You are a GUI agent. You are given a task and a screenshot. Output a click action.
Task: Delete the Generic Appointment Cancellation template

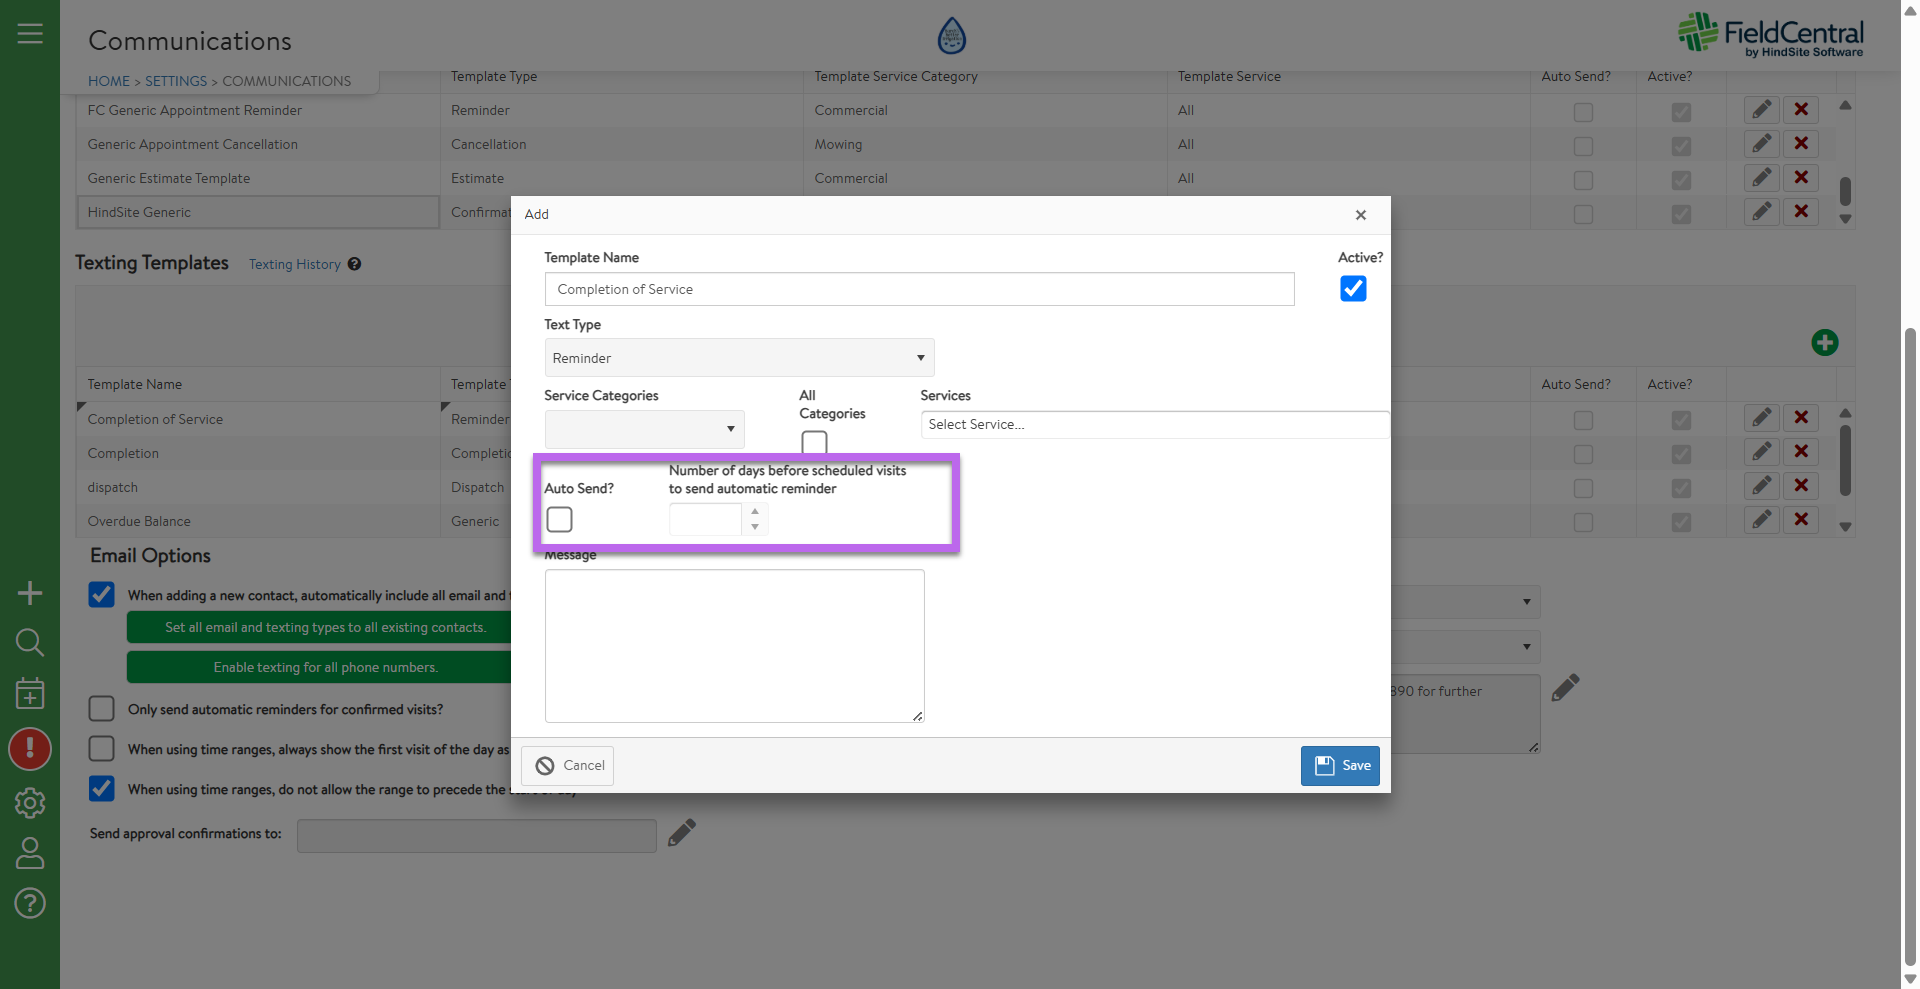1801,144
